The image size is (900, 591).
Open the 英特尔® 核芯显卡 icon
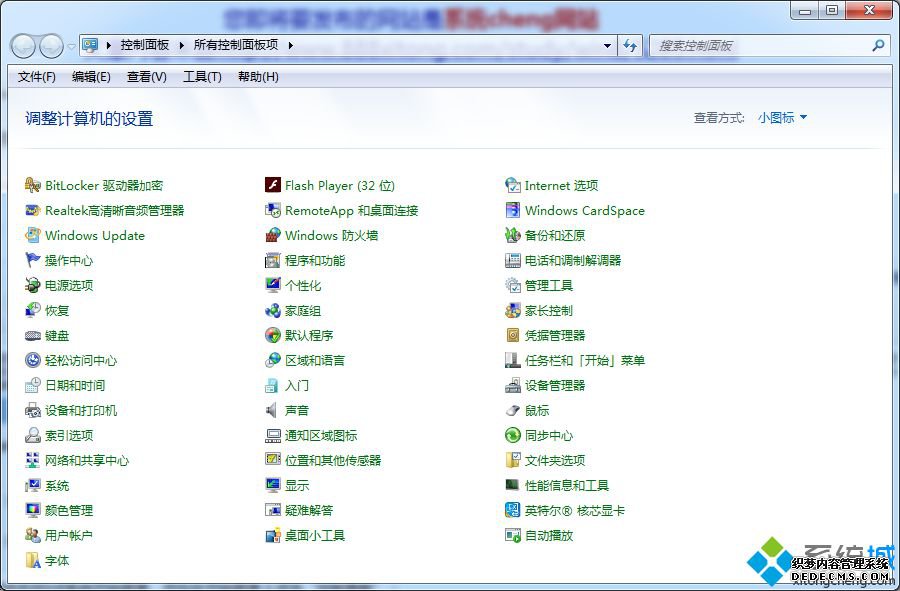click(x=513, y=510)
